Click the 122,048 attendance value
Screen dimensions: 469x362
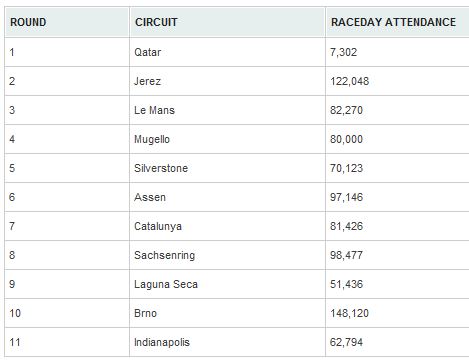(x=350, y=81)
